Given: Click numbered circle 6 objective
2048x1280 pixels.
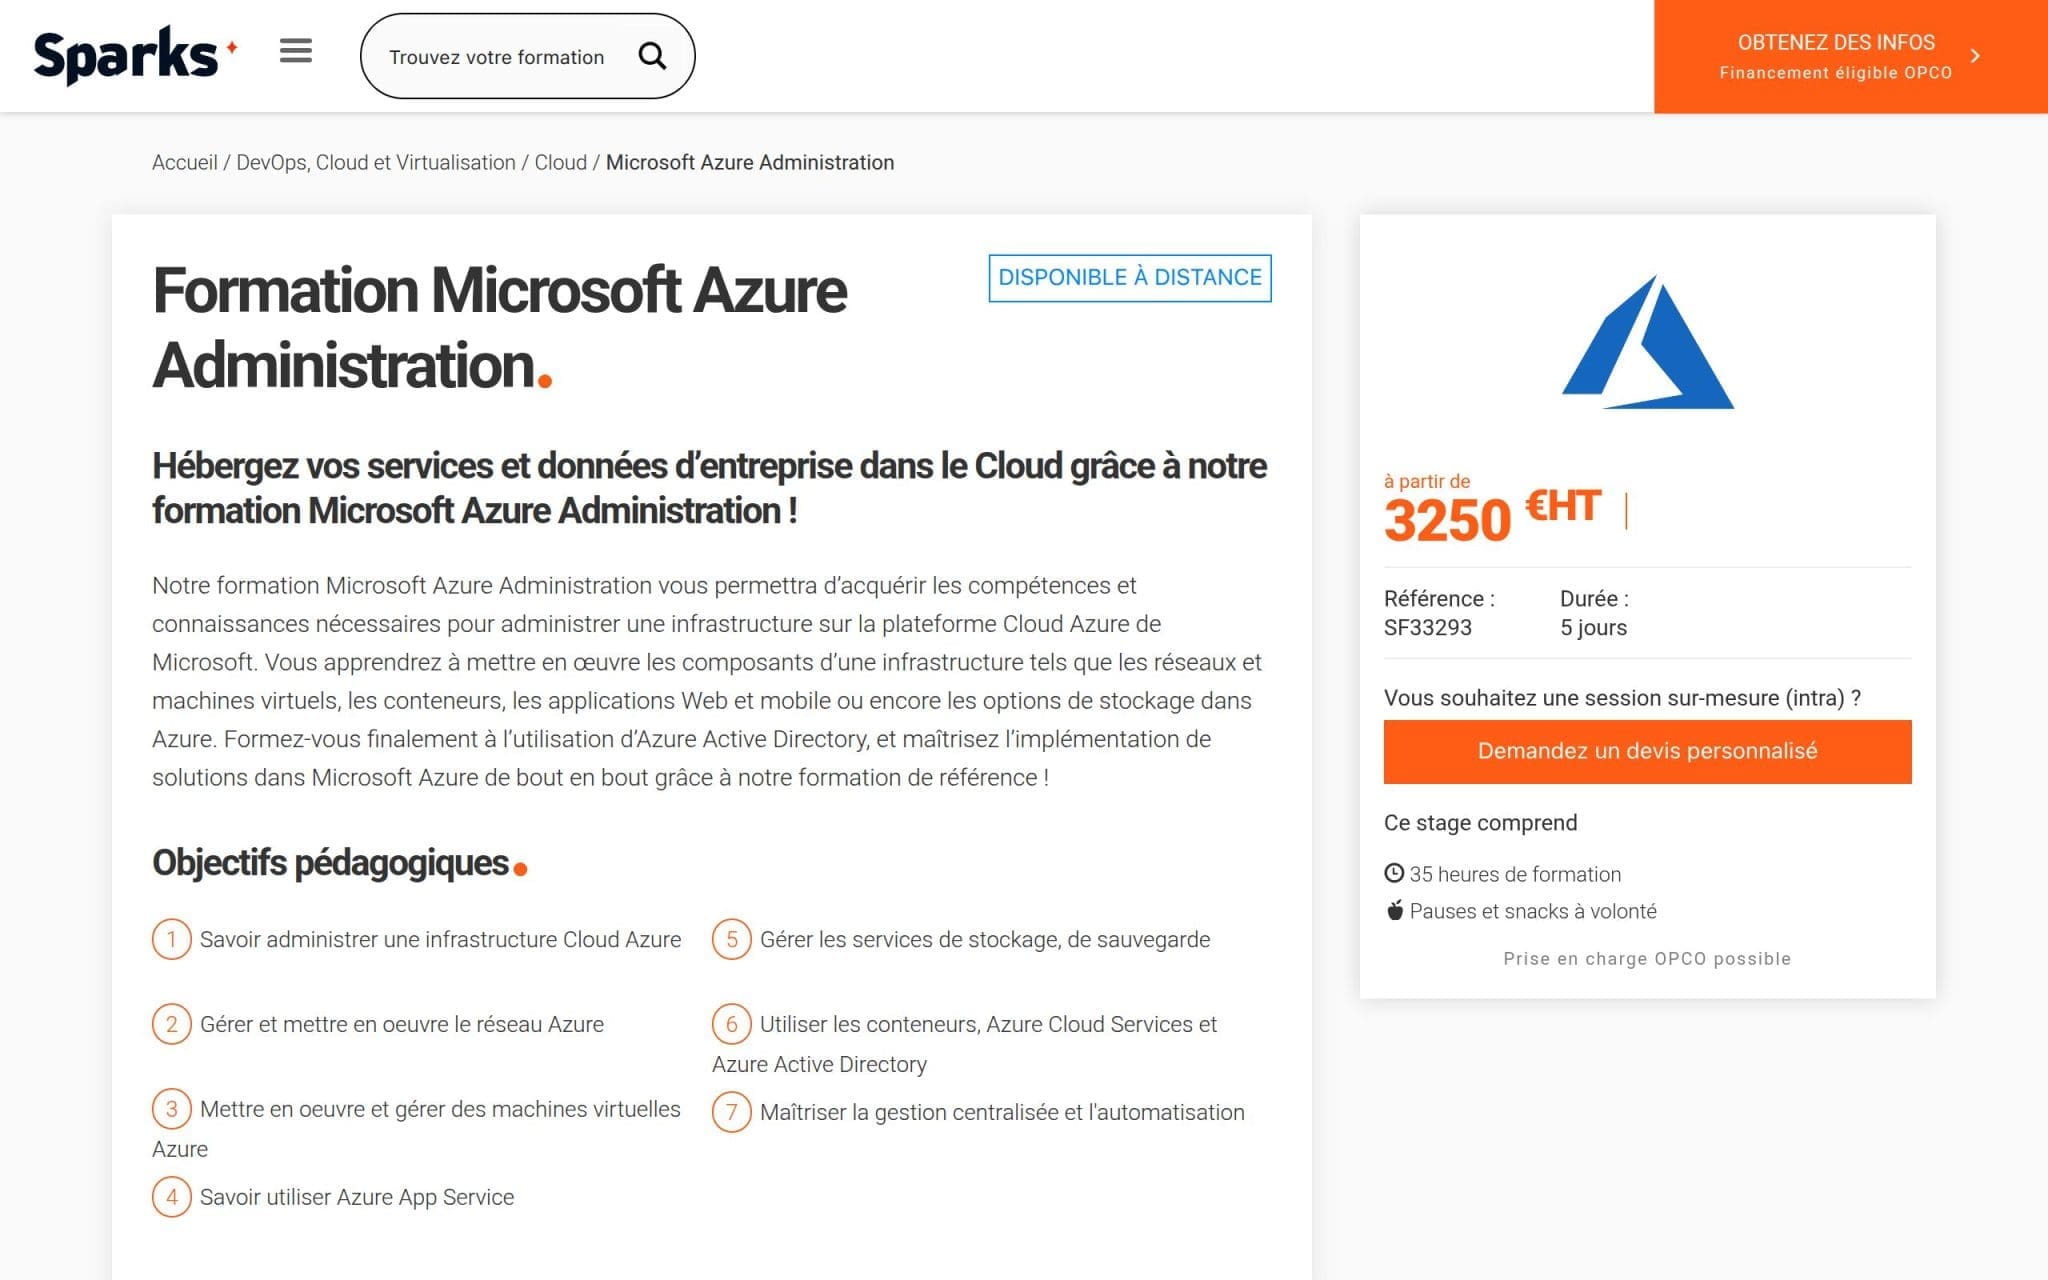Looking at the screenshot, I should click(x=732, y=1024).
